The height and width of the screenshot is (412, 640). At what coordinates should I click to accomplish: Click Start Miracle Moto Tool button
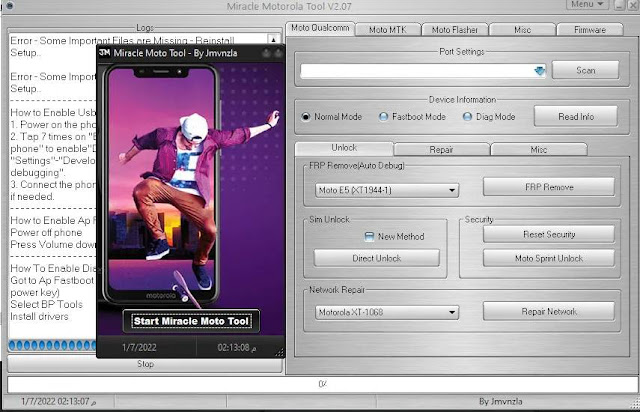[191, 321]
